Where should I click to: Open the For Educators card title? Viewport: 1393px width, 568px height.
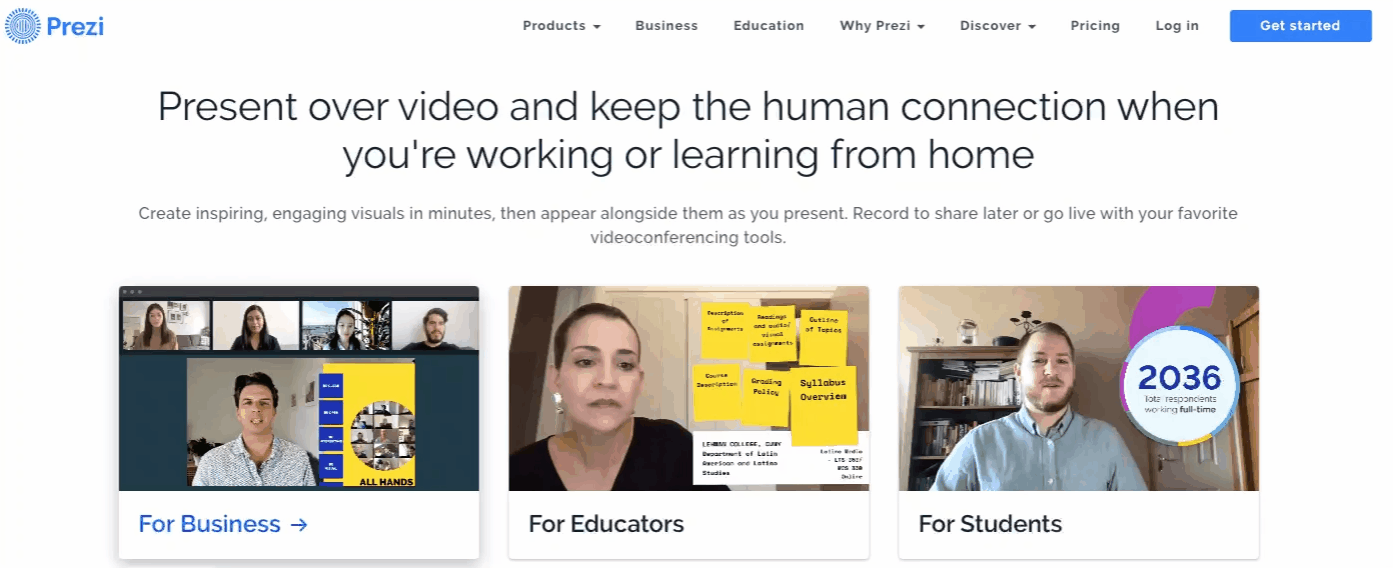click(606, 524)
